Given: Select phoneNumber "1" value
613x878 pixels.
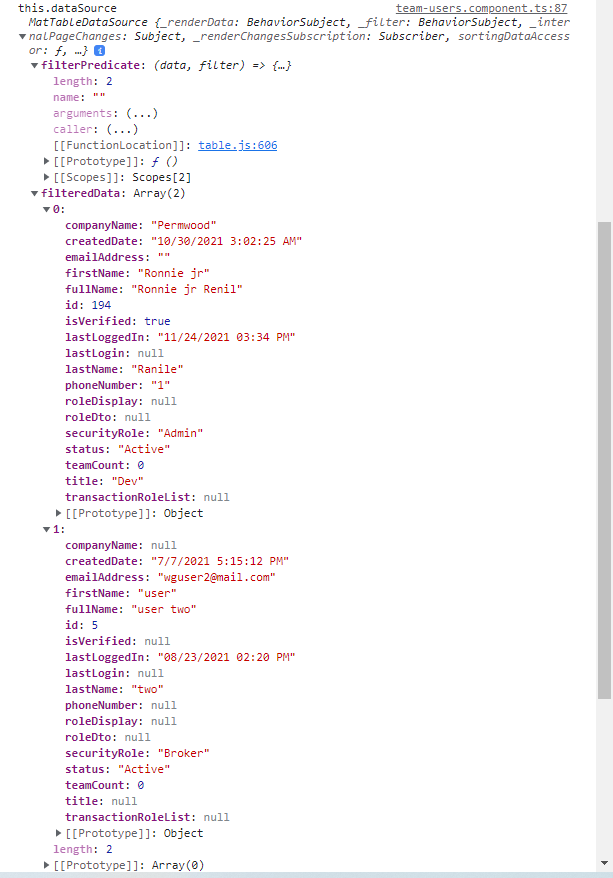Looking at the screenshot, I should pyautogui.click(x=161, y=385).
